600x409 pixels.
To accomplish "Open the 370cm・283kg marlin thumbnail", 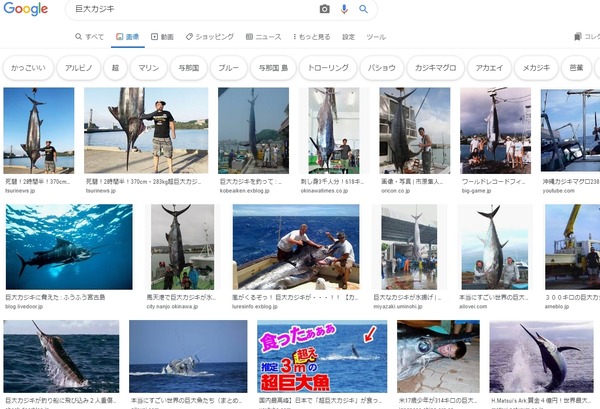I will click(146, 130).
